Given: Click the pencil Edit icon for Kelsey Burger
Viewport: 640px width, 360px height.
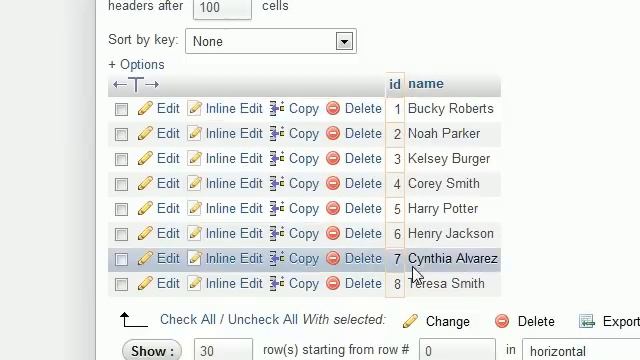Looking at the screenshot, I should [145, 158].
